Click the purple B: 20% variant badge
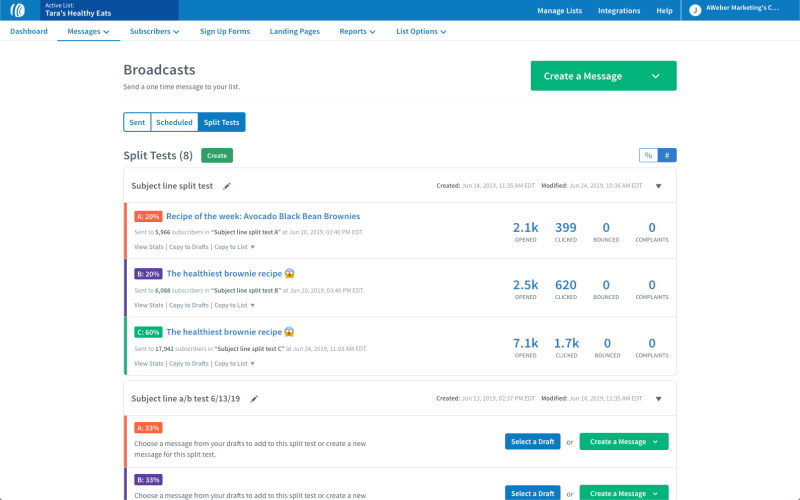800x500 pixels. pos(148,274)
